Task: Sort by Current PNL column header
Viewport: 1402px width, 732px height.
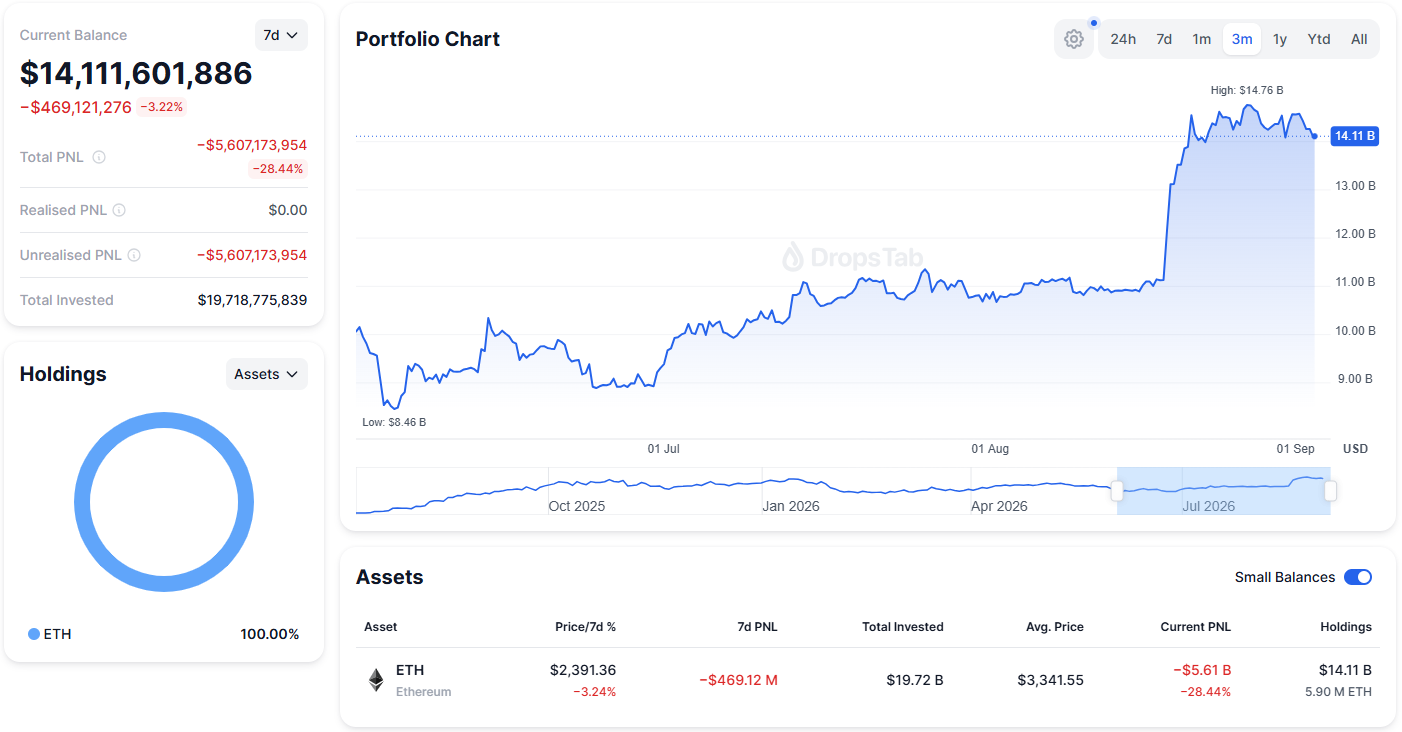Action: [1195, 627]
